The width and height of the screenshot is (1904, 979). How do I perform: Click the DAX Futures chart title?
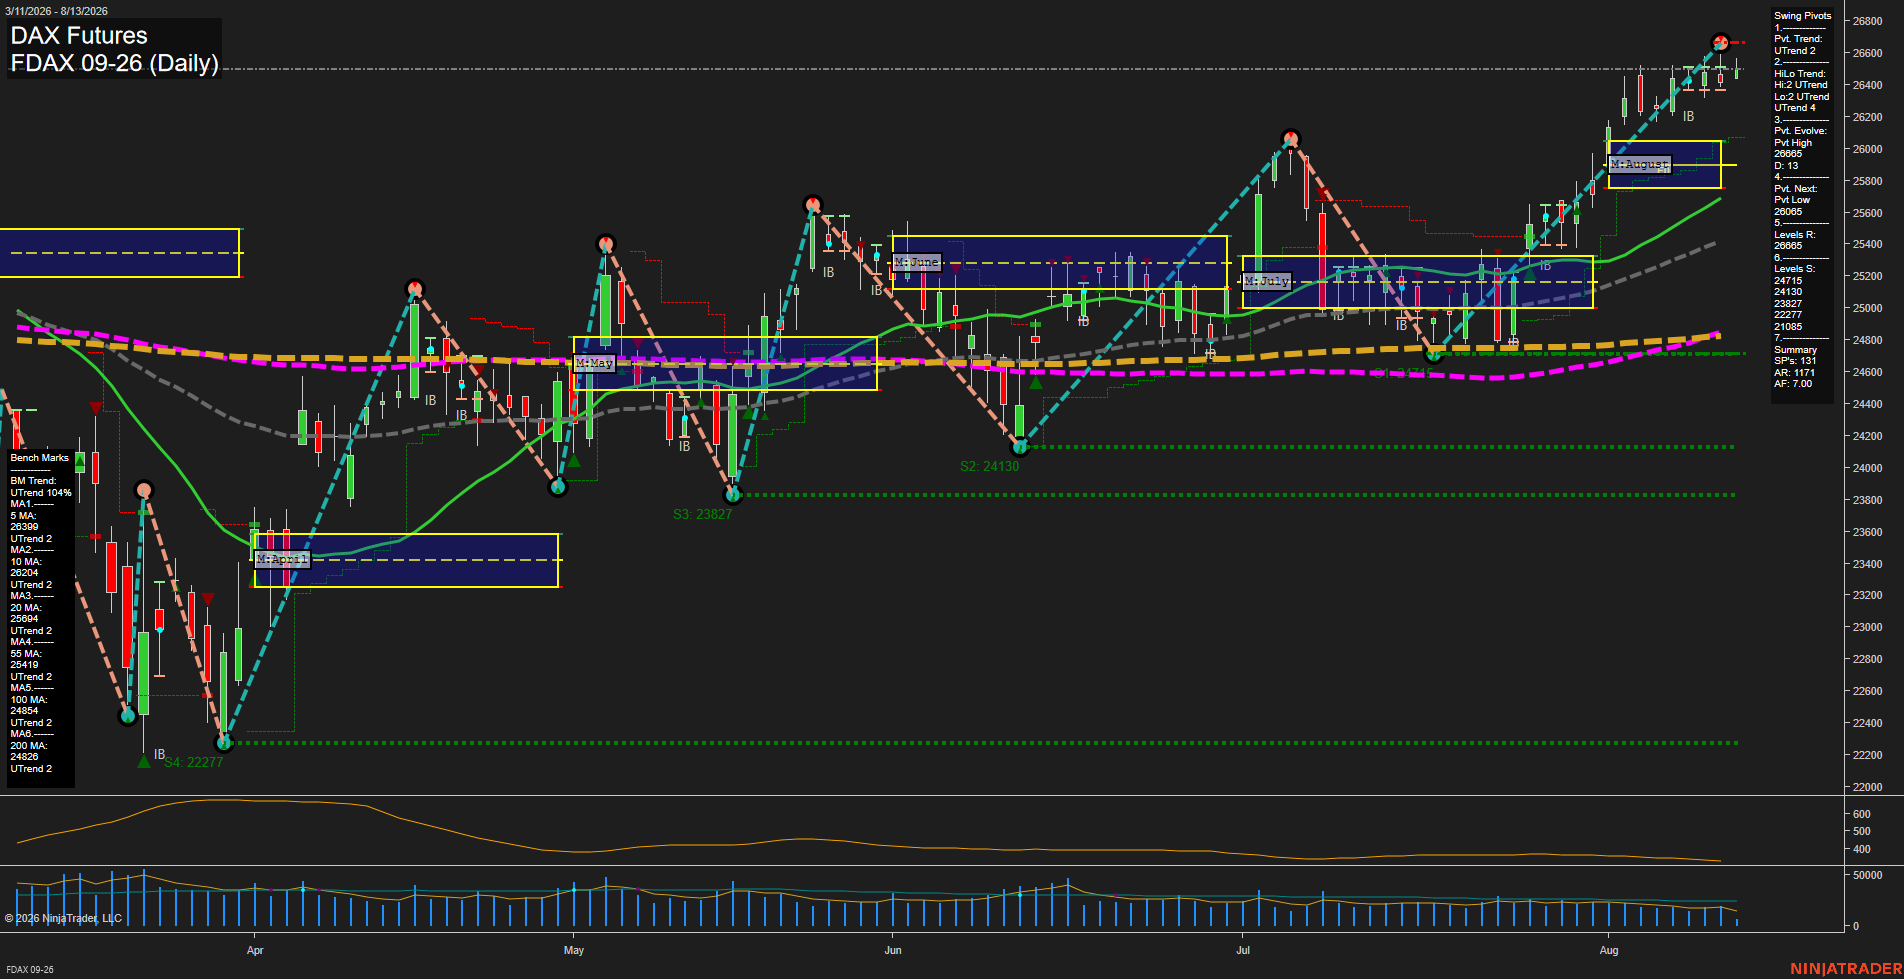[x=79, y=36]
